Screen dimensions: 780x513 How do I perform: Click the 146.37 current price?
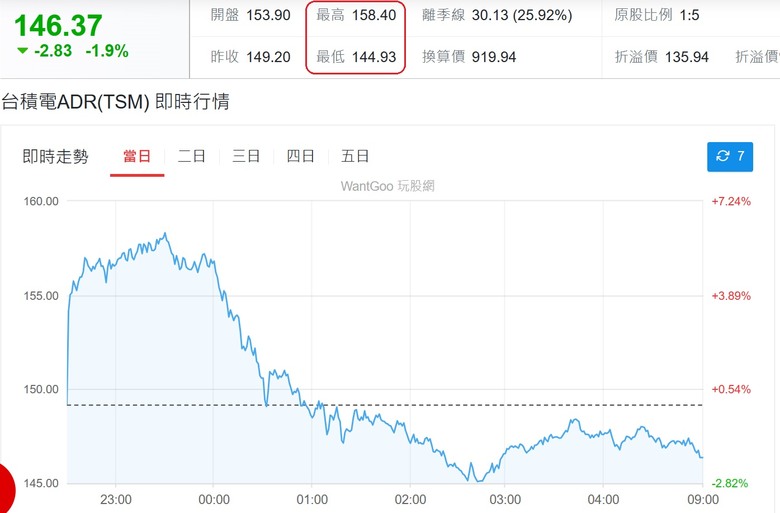click(58, 25)
